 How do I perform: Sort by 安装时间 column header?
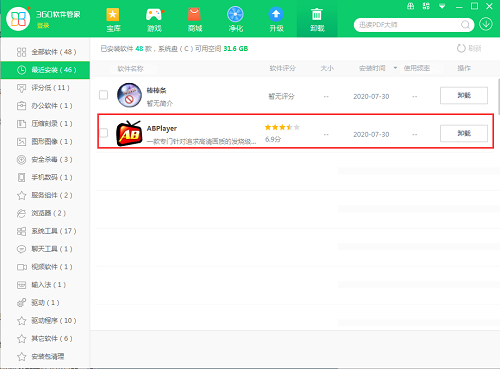(x=372, y=68)
